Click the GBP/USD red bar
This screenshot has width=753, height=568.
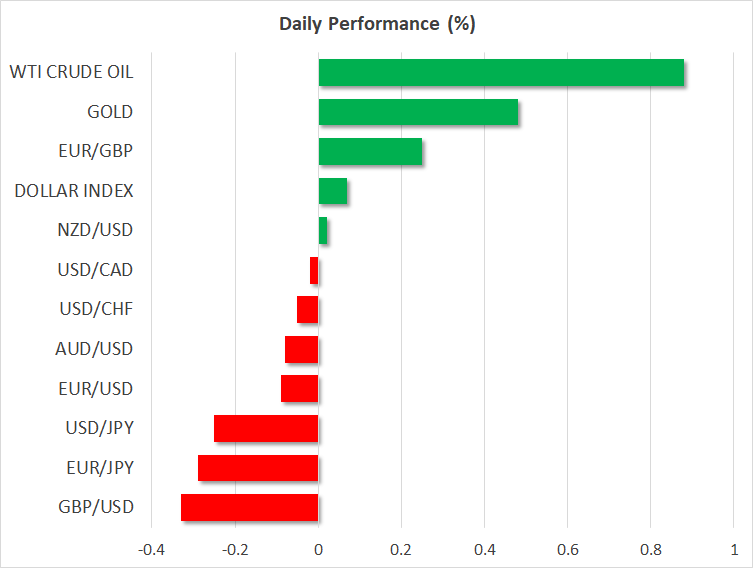point(250,508)
